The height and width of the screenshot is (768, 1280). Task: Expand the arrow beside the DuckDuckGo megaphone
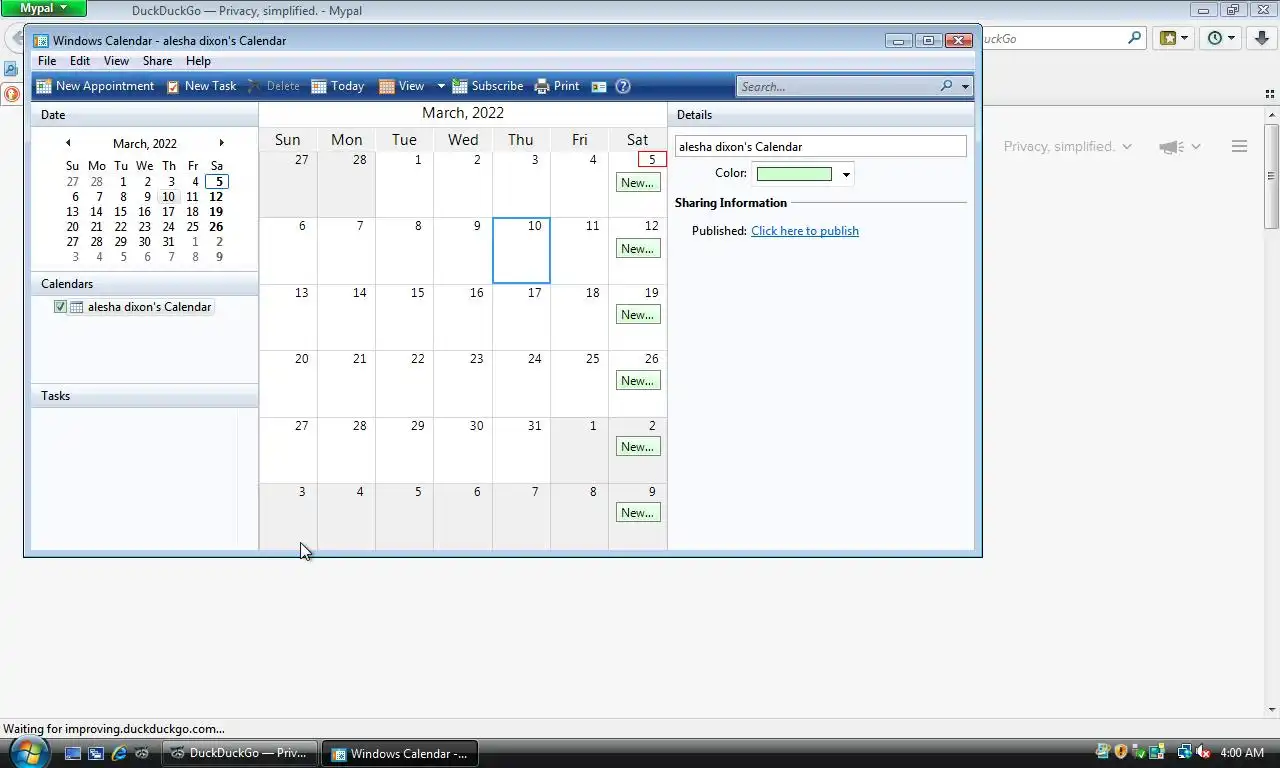click(1195, 147)
